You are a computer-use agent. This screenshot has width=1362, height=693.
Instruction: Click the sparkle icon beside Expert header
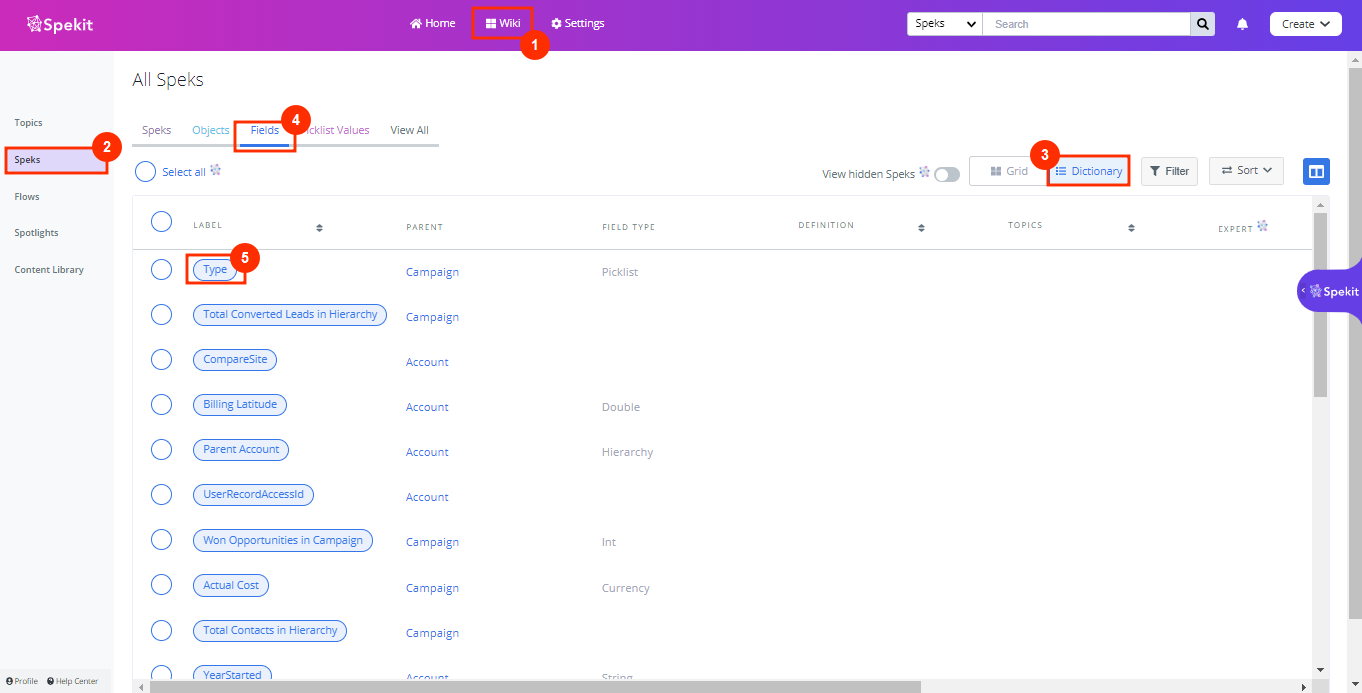1262,226
